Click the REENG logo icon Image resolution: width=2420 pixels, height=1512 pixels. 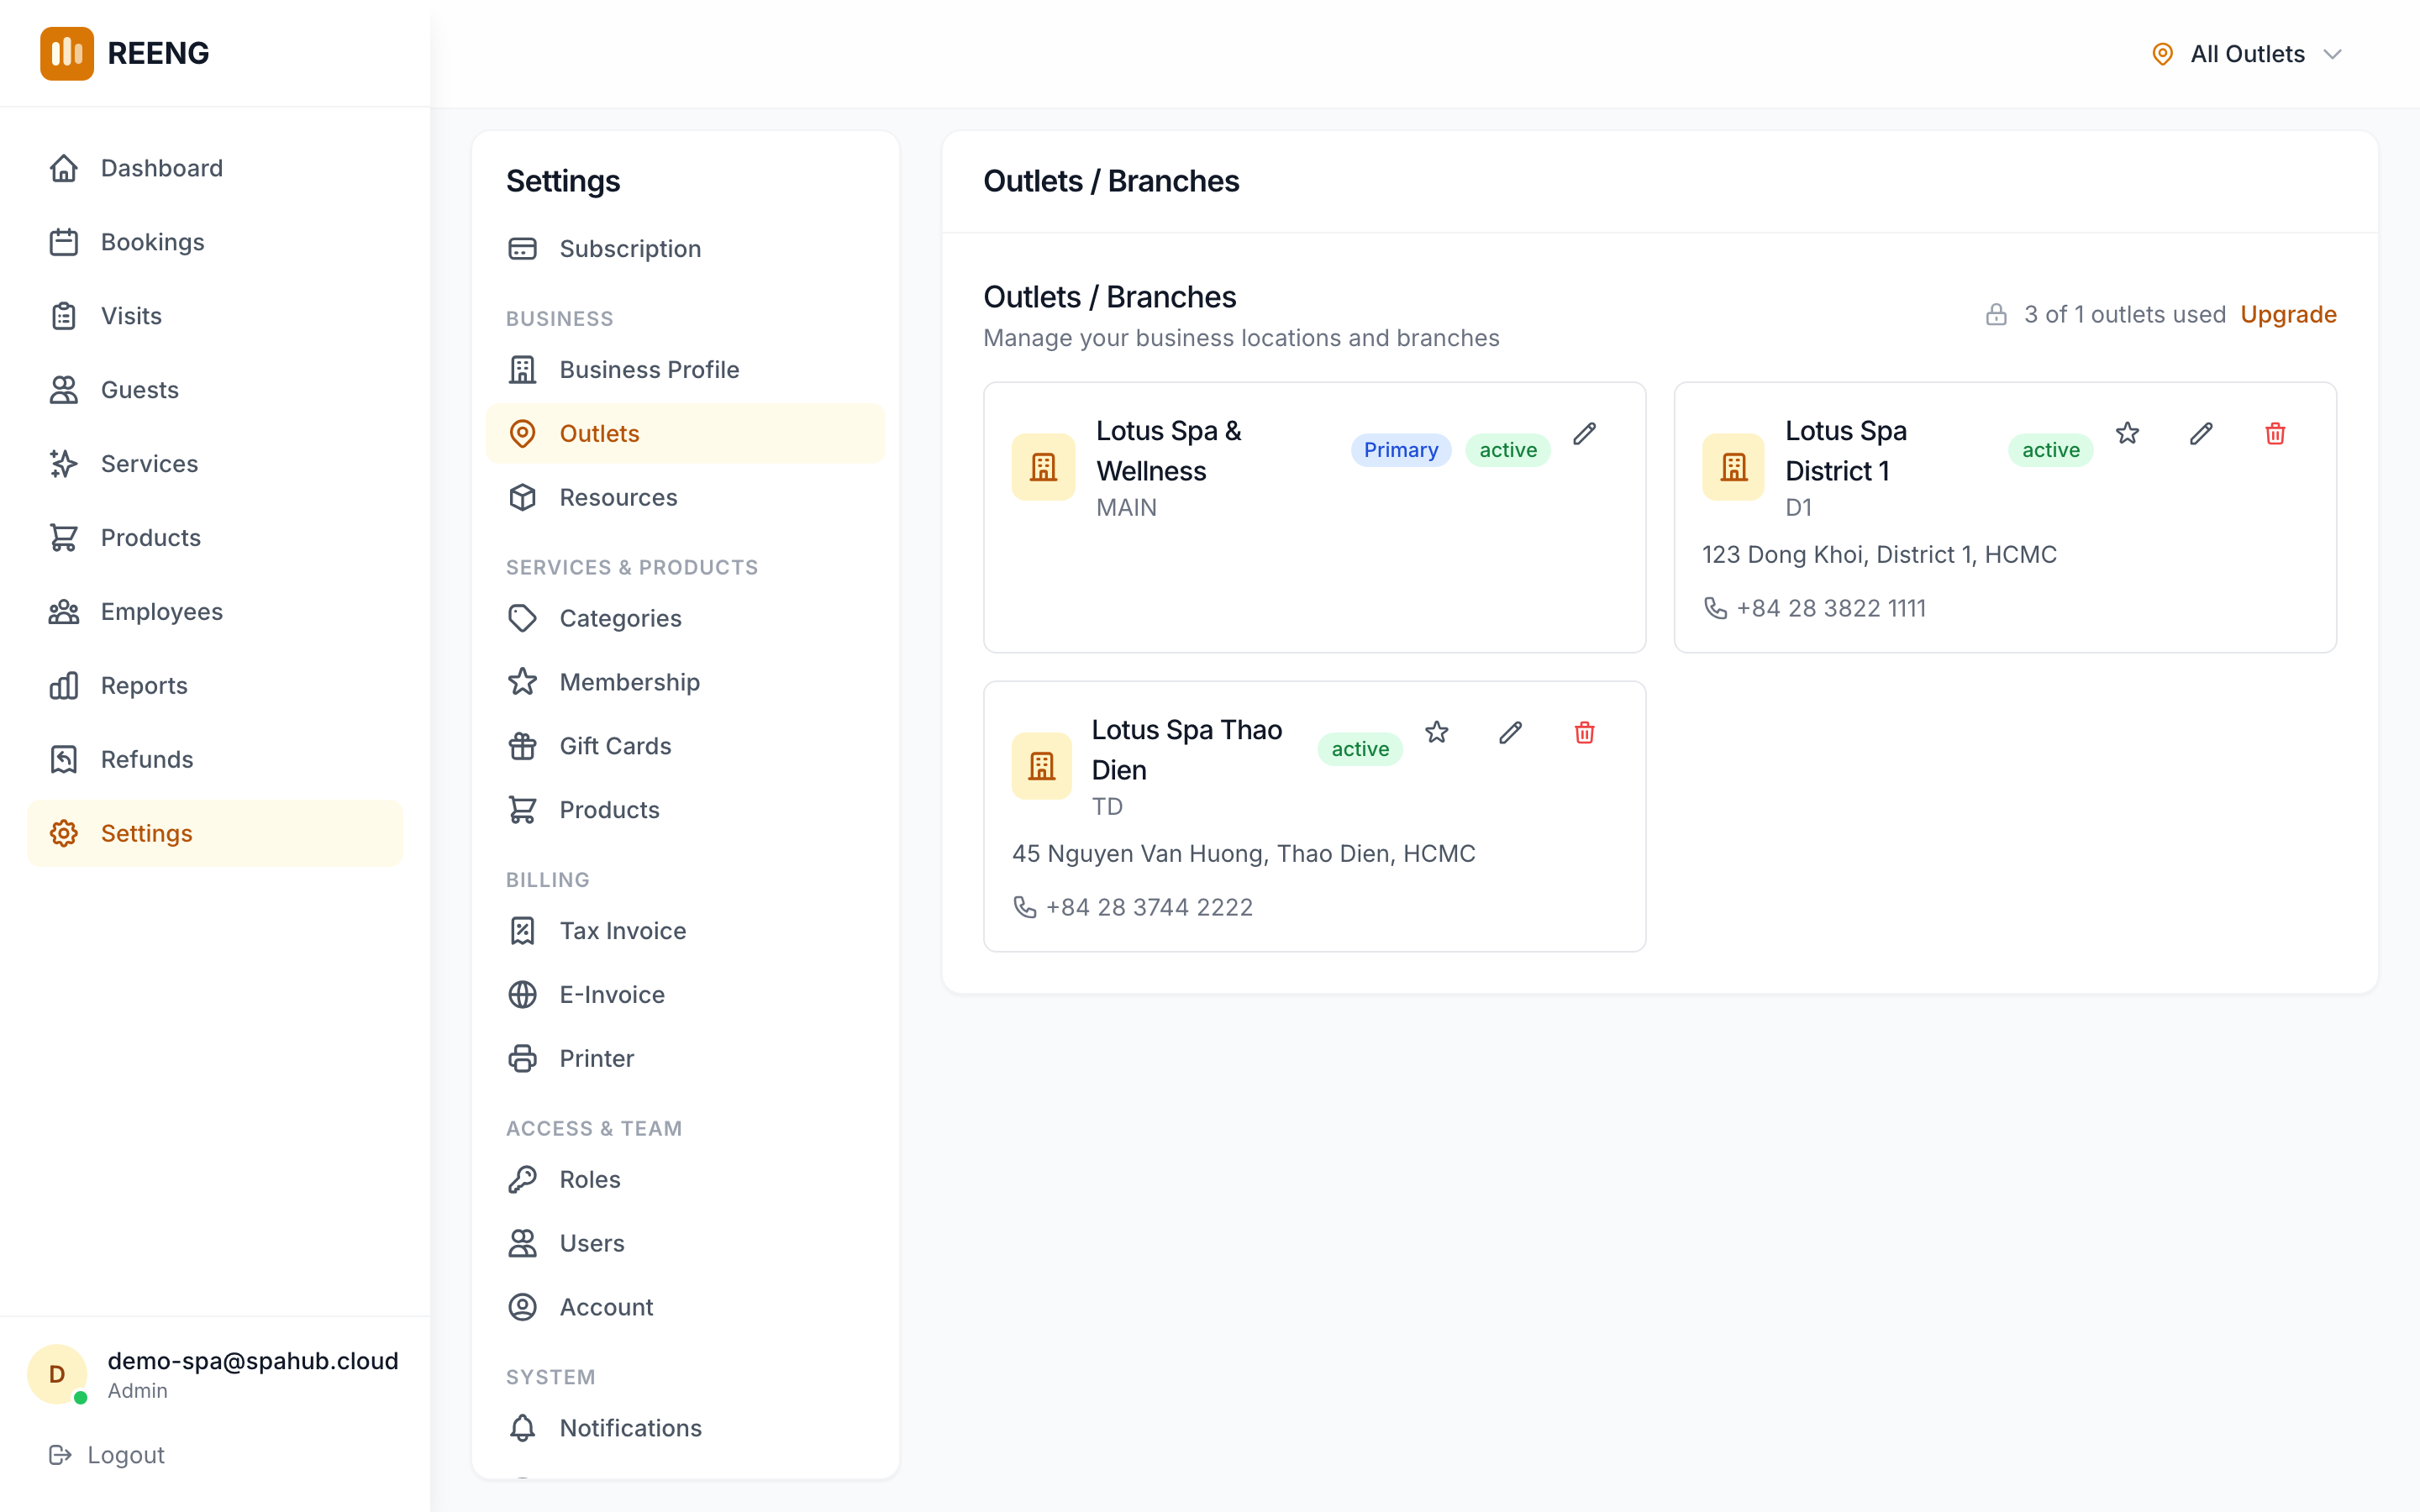coord(66,53)
